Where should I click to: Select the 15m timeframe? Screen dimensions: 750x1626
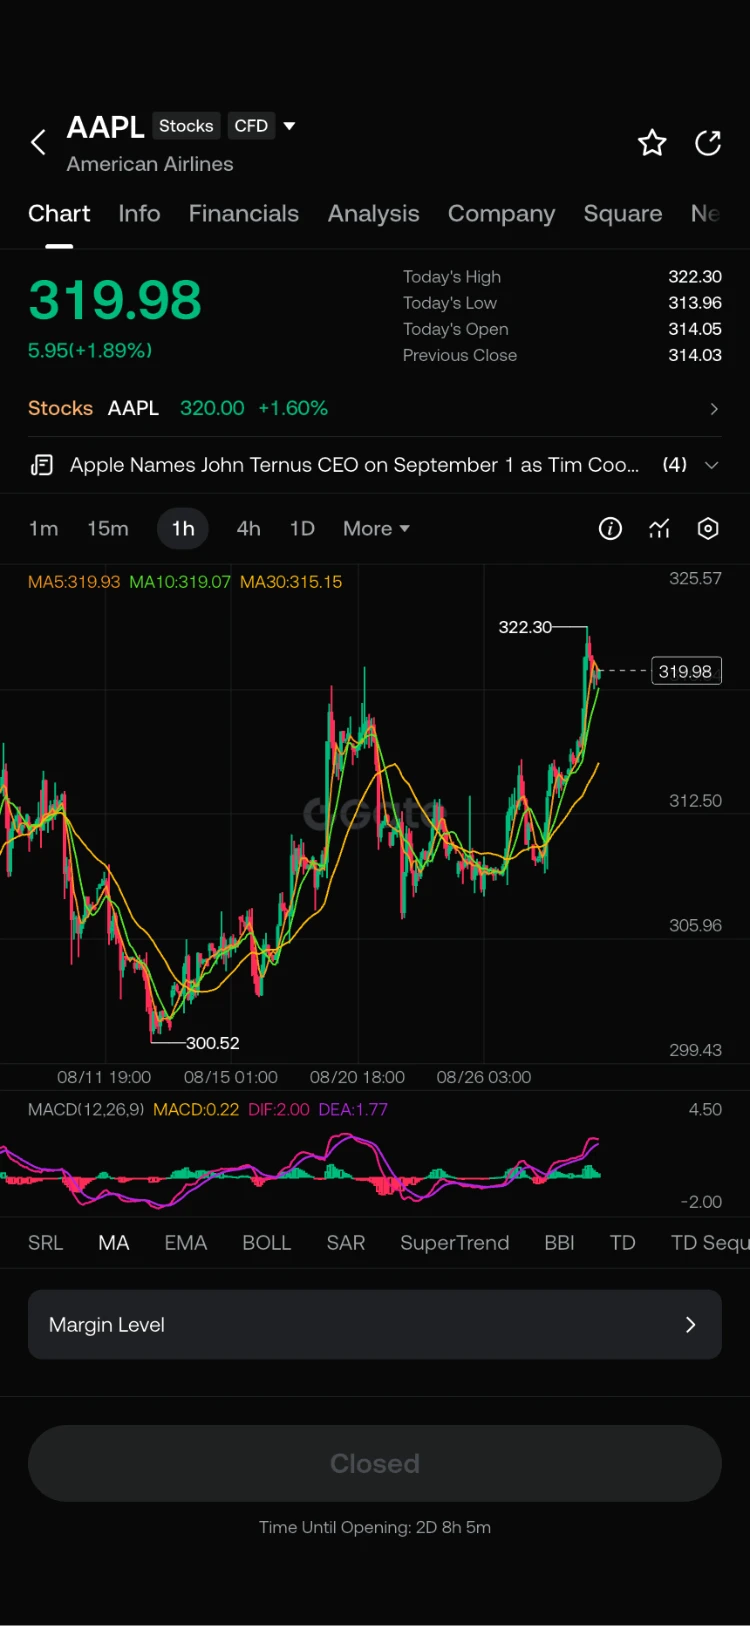point(108,529)
